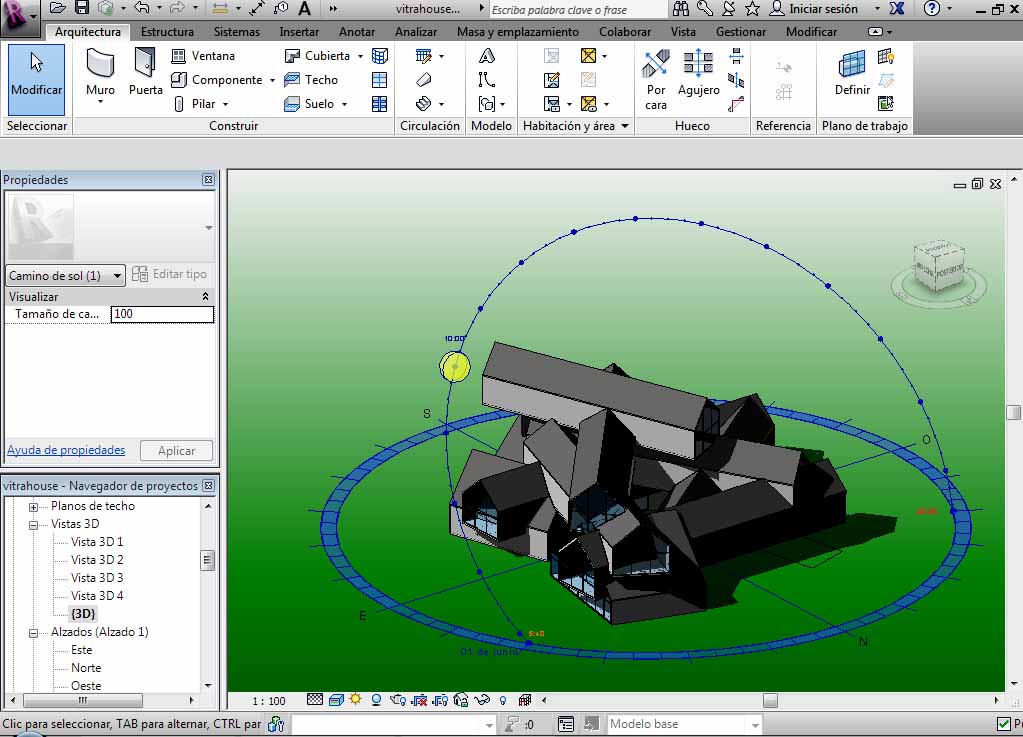Open the Ayuda de propiedades link
This screenshot has height=737, width=1023.
pyautogui.click(x=66, y=450)
